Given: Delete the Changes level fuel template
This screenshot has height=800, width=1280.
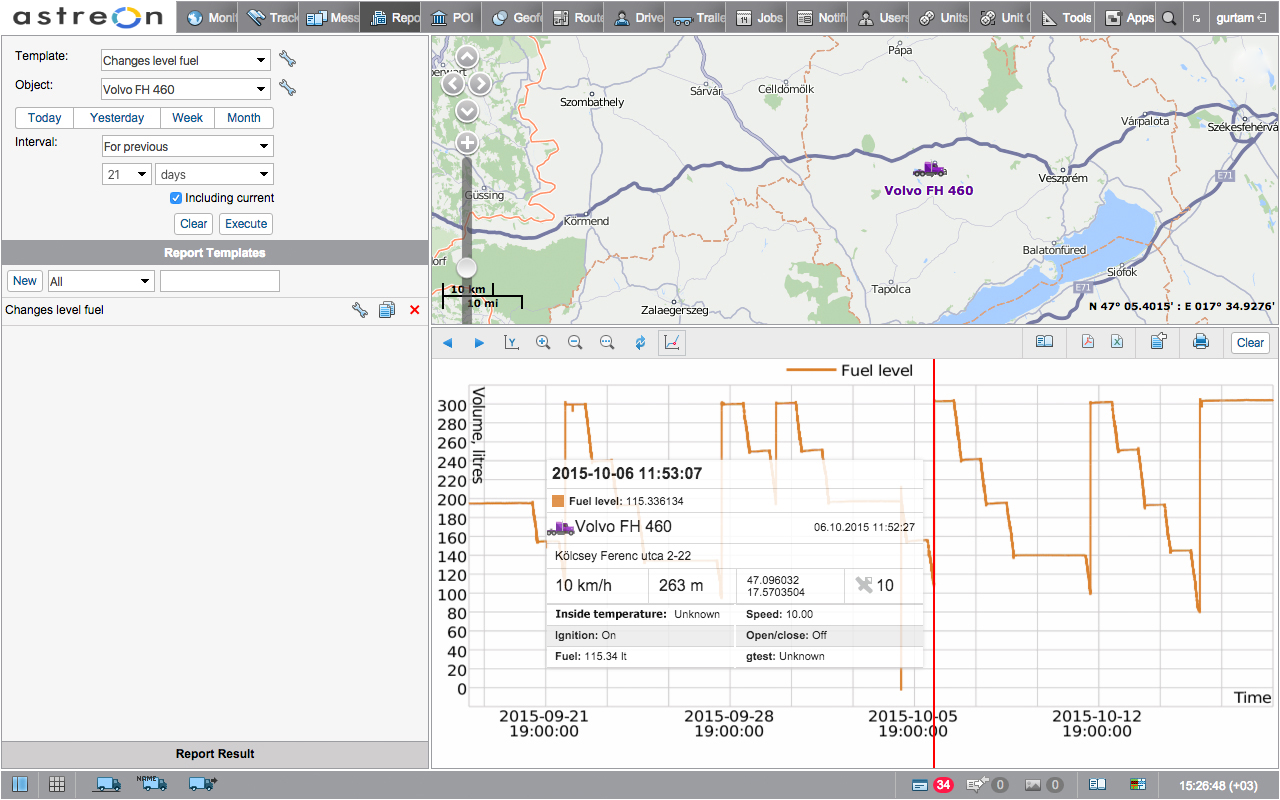Looking at the screenshot, I should [414, 310].
